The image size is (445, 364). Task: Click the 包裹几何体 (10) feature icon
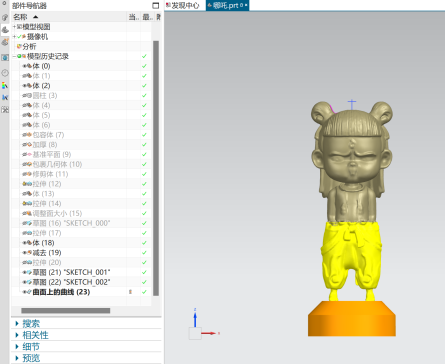coord(29,164)
